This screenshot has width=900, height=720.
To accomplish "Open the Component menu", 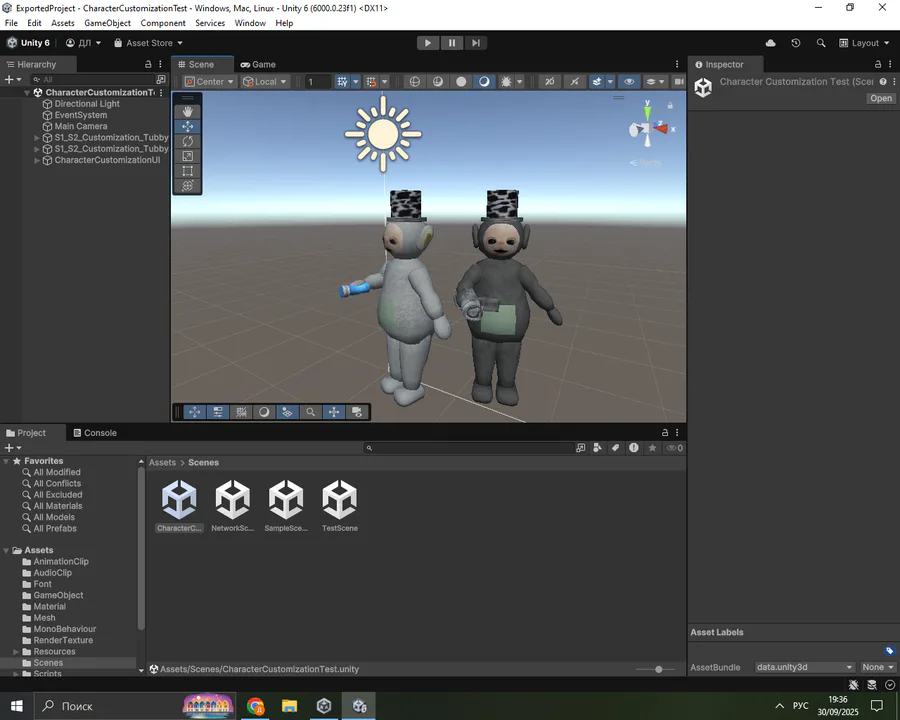I will pos(163,23).
